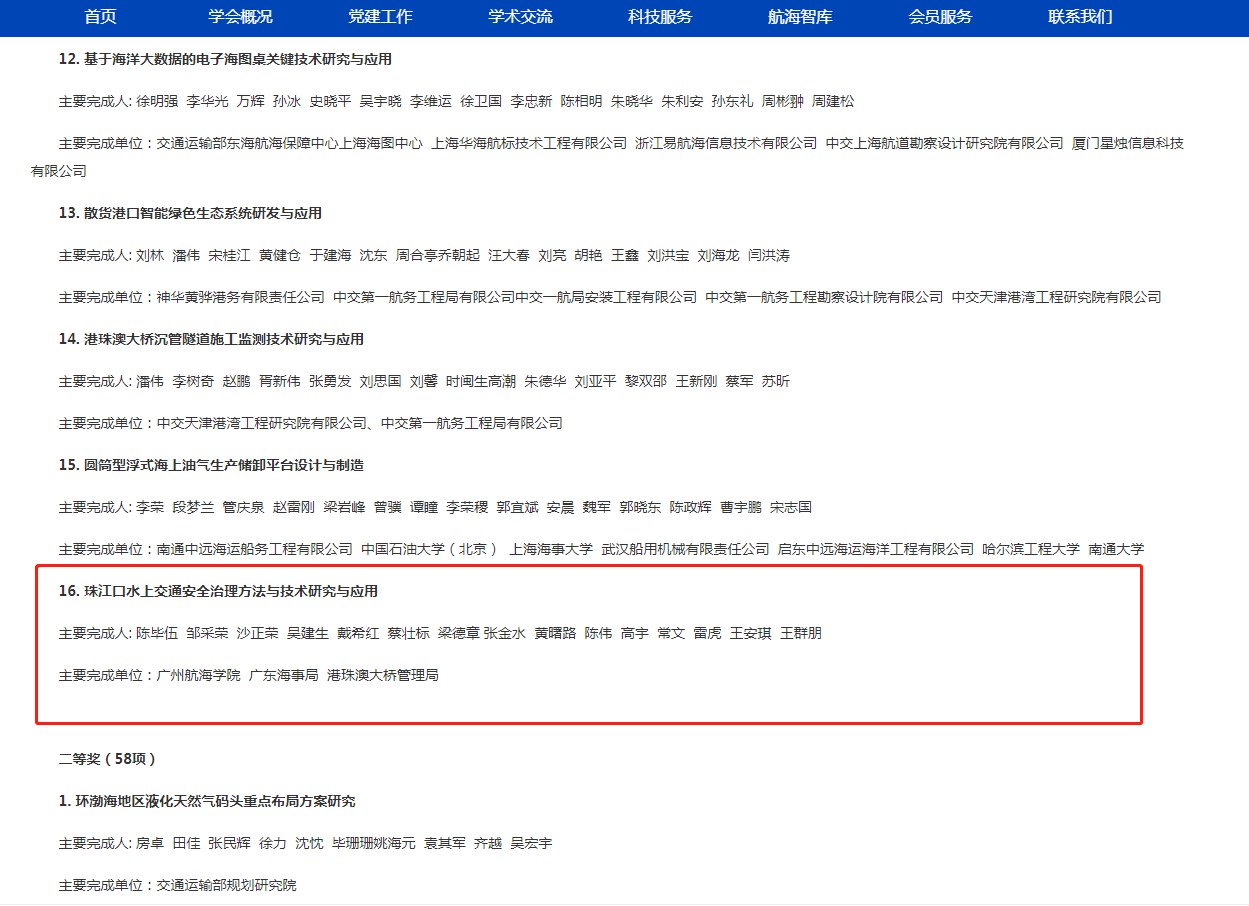The width and height of the screenshot is (1249, 906).
Task: Open the 联系我们 page from the navigation
Action: click(1080, 17)
